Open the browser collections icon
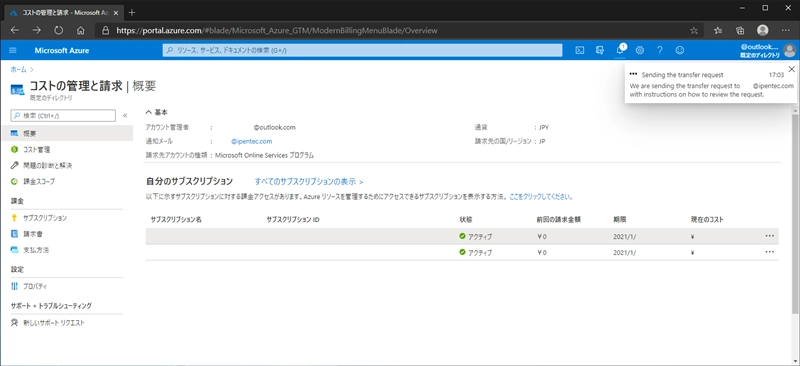The width and height of the screenshot is (800, 366). pos(740,31)
